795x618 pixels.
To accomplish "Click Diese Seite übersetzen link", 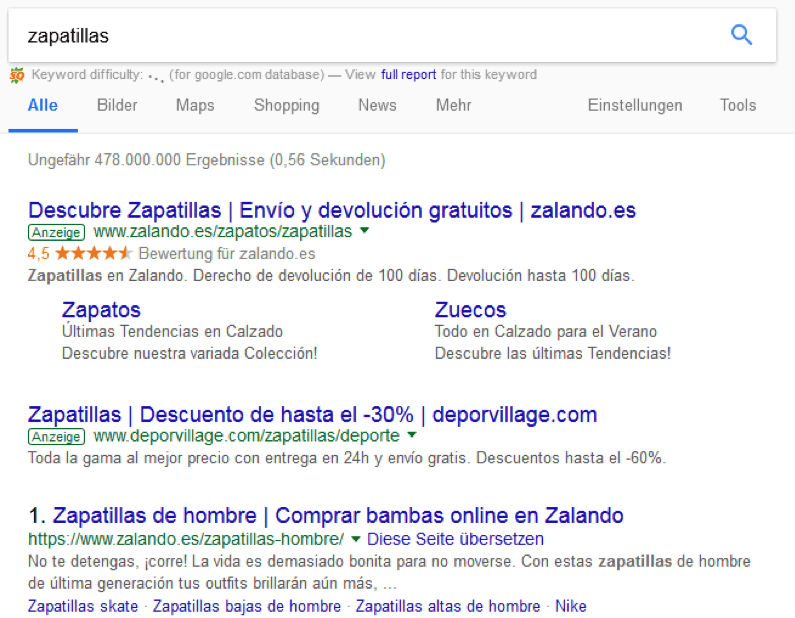I will click(x=455, y=539).
